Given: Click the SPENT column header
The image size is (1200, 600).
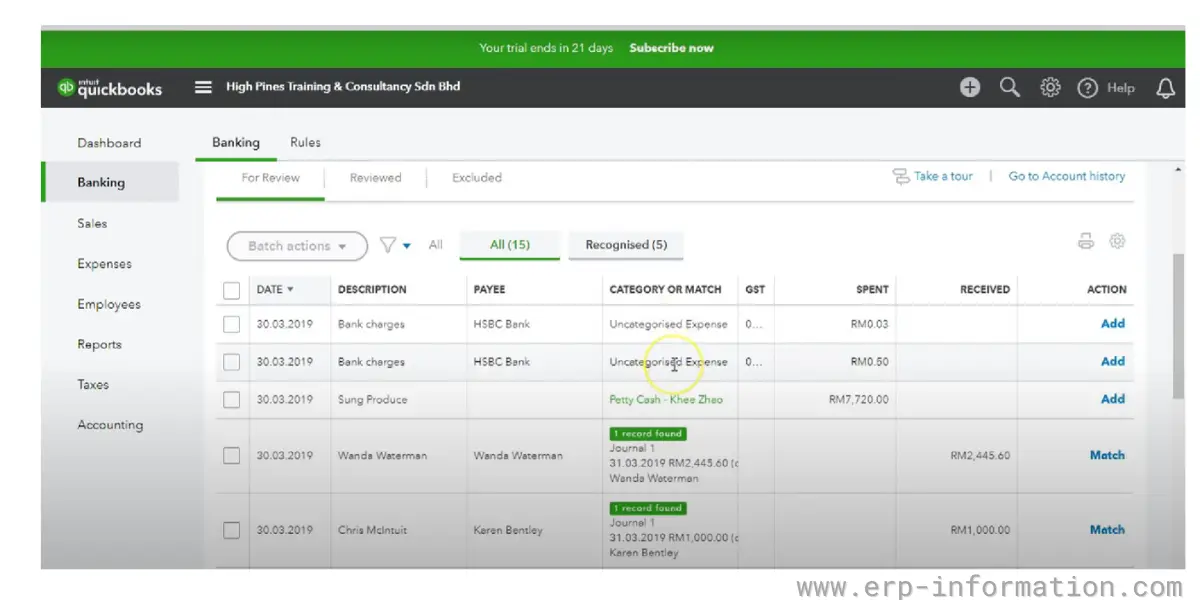Looking at the screenshot, I should (x=872, y=289).
